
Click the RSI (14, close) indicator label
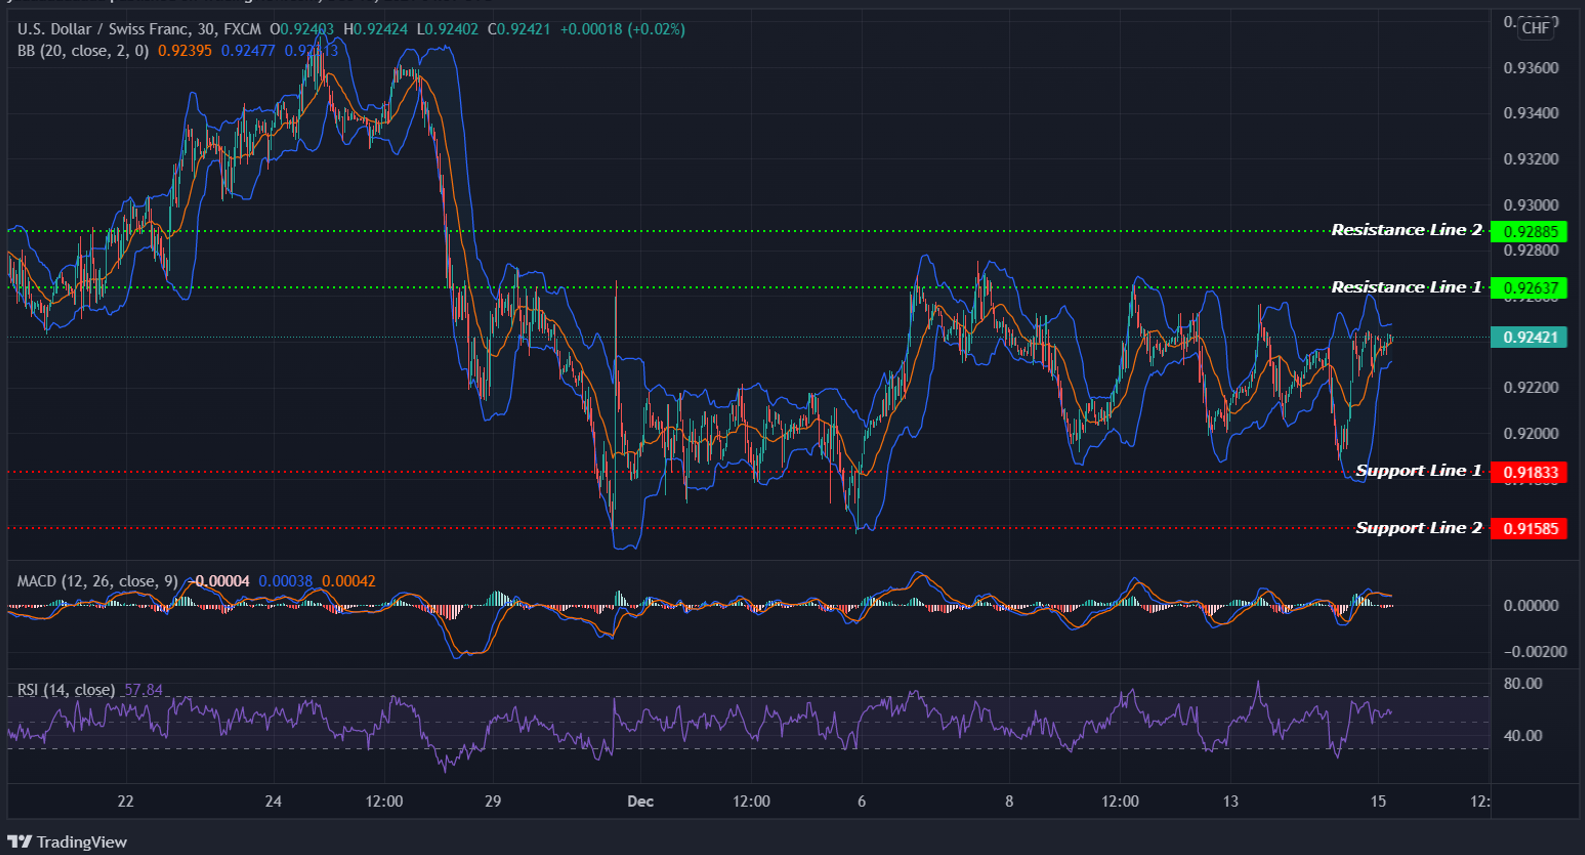pyautogui.click(x=66, y=690)
